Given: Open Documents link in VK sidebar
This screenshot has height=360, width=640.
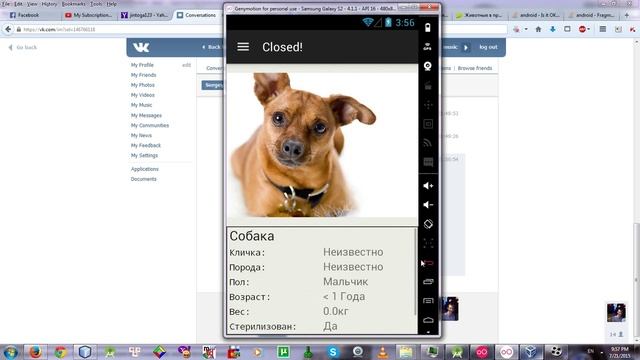Looking at the screenshot, I should click(x=143, y=179).
